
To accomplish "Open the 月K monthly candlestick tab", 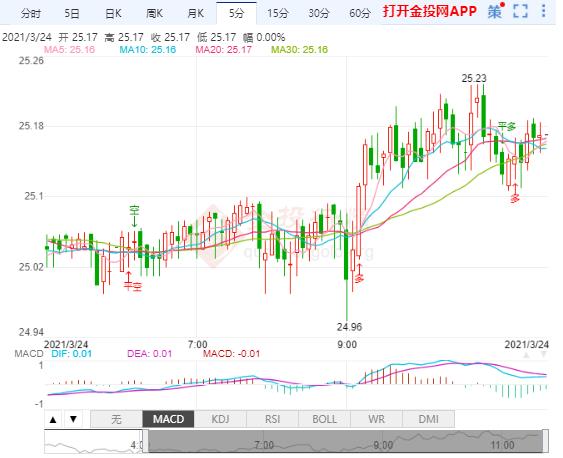I will (196, 13).
